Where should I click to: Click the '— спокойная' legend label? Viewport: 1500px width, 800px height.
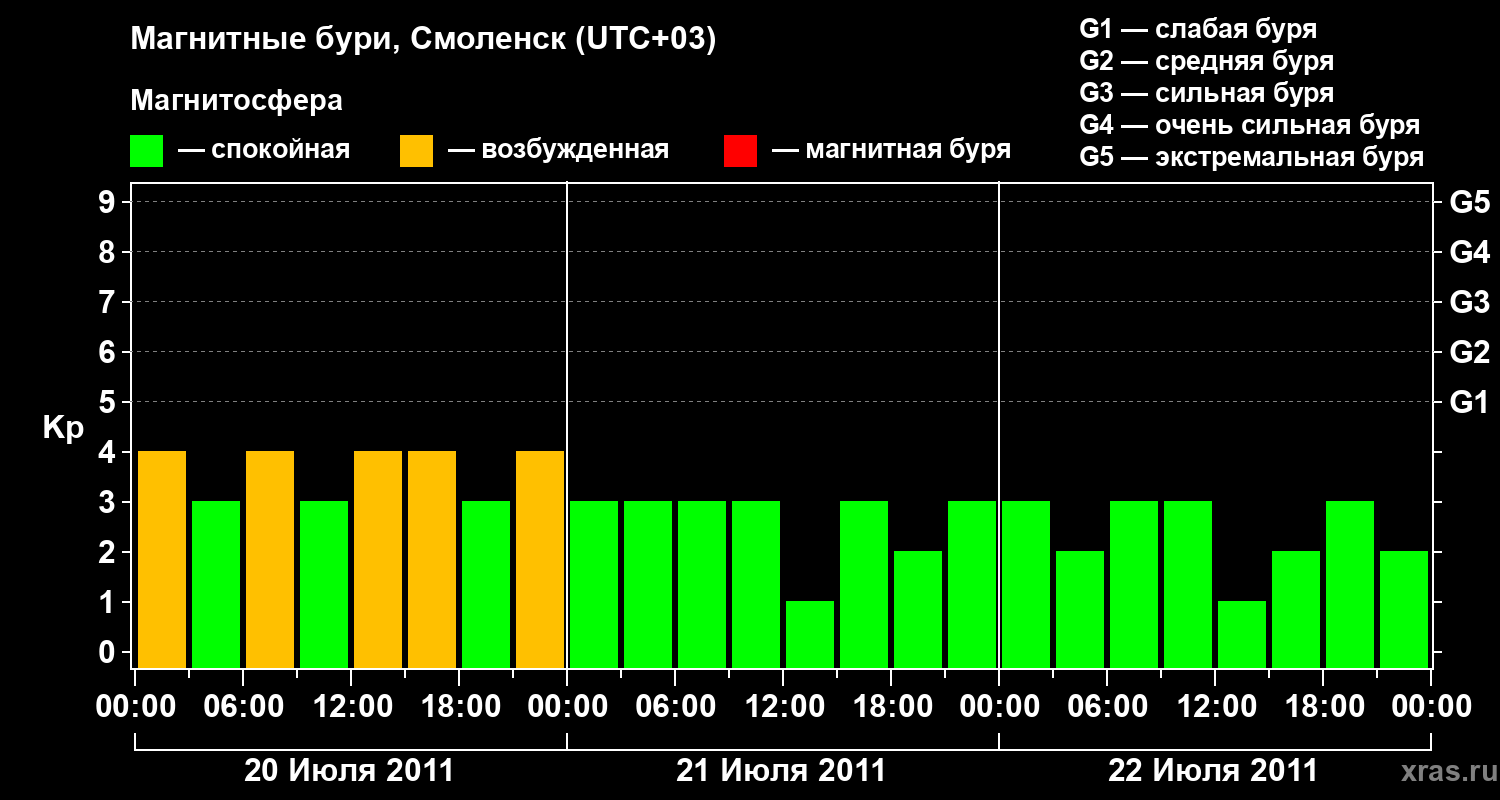(x=264, y=150)
